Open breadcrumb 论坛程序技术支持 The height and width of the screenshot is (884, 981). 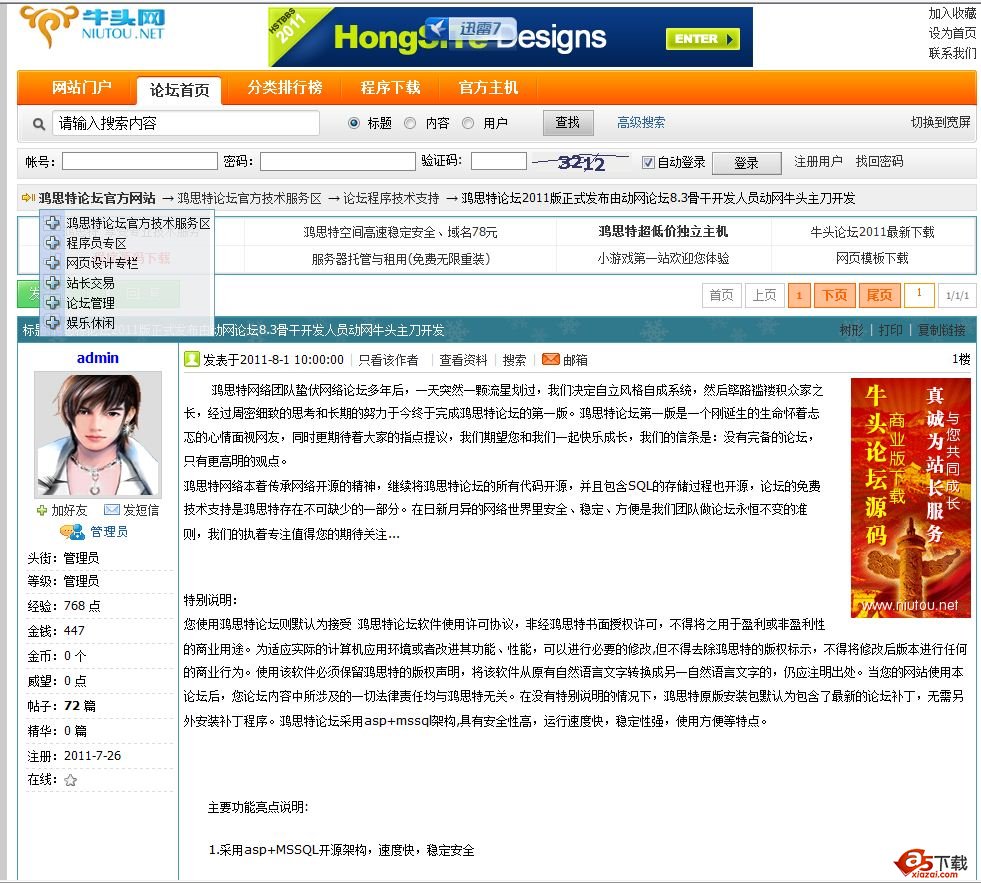point(391,198)
